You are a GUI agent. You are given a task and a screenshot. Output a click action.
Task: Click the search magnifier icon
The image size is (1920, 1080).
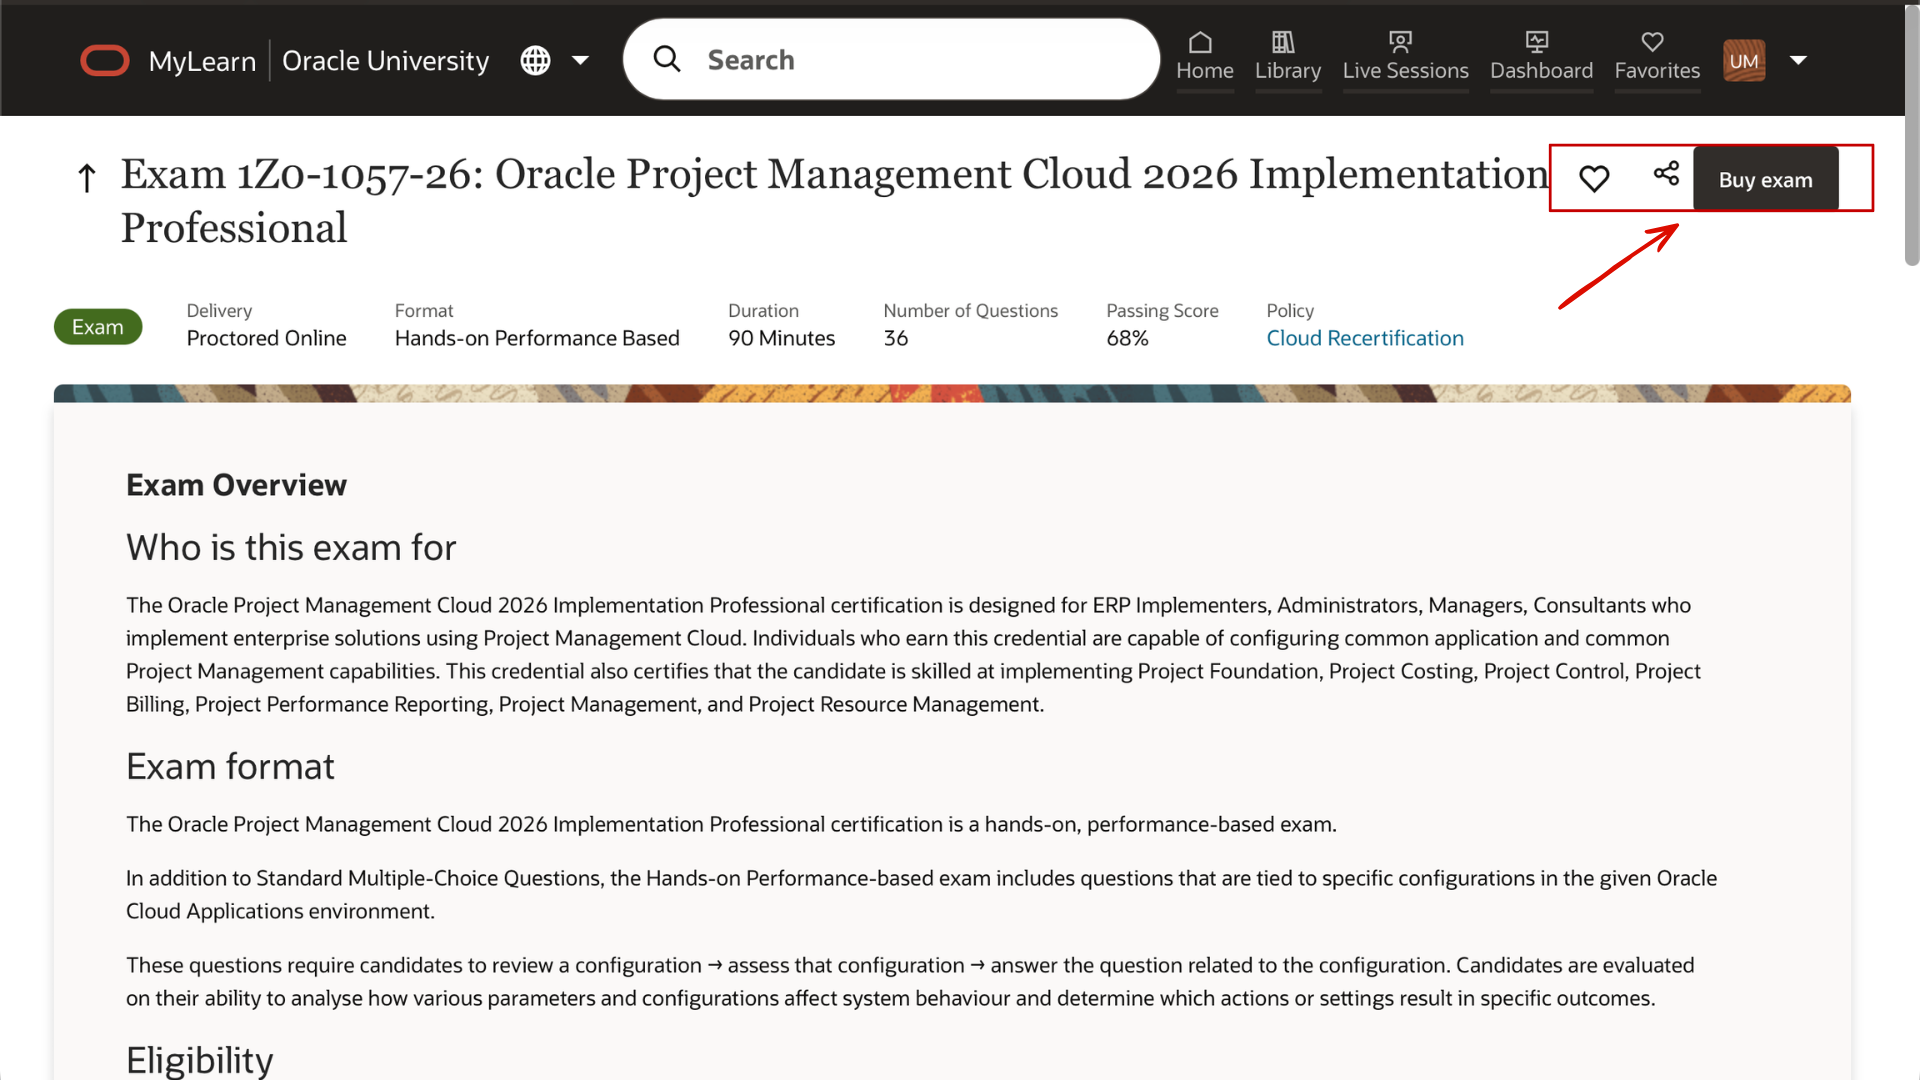point(667,59)
